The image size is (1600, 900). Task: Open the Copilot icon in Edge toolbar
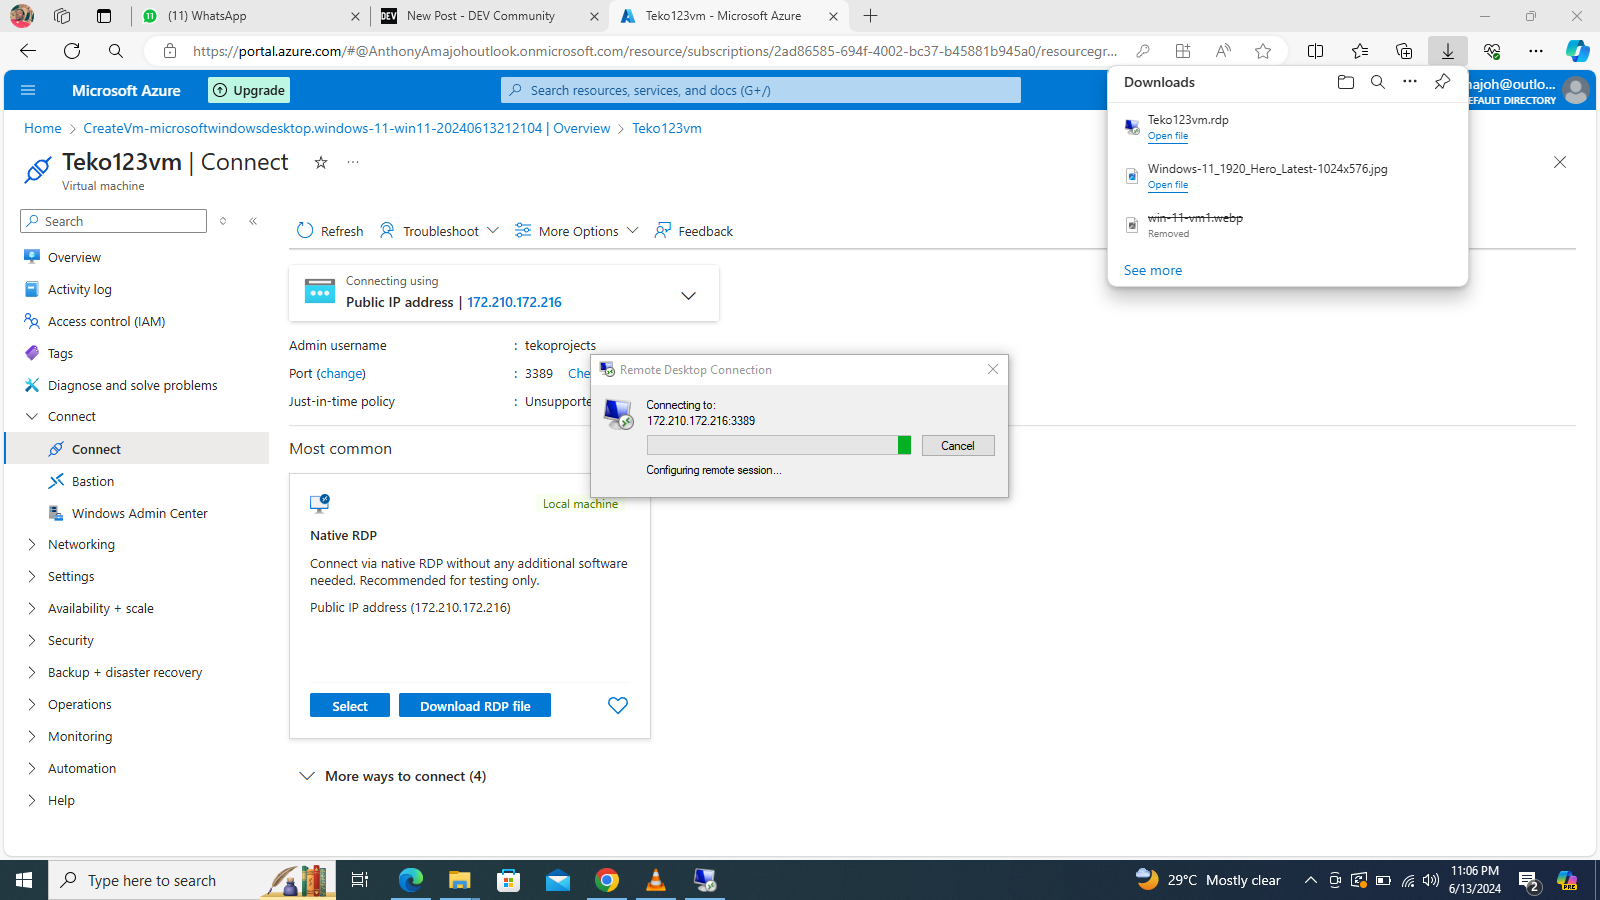(1577, 51)
